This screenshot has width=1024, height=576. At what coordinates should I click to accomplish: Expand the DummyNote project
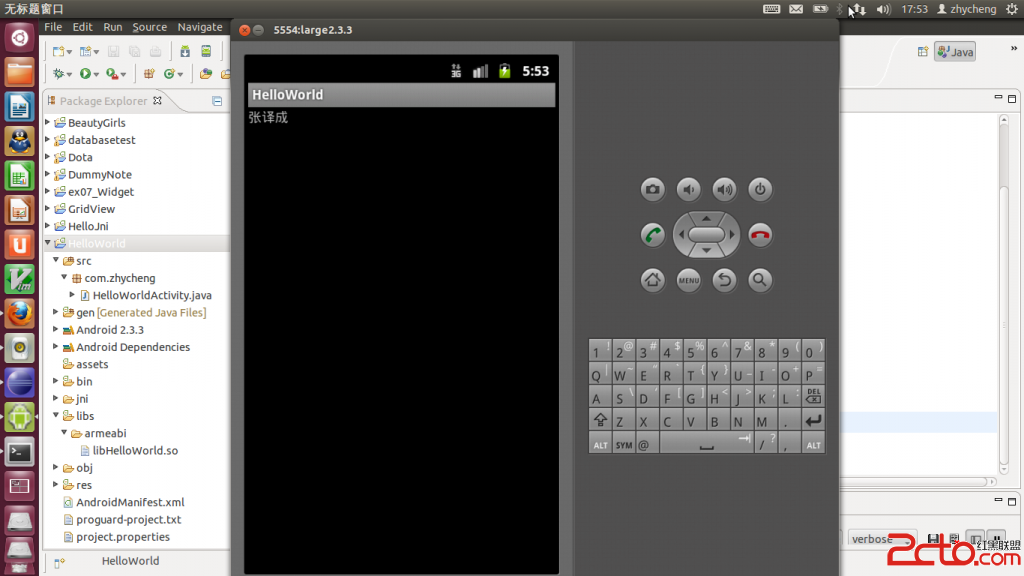[x=48, y=174]
